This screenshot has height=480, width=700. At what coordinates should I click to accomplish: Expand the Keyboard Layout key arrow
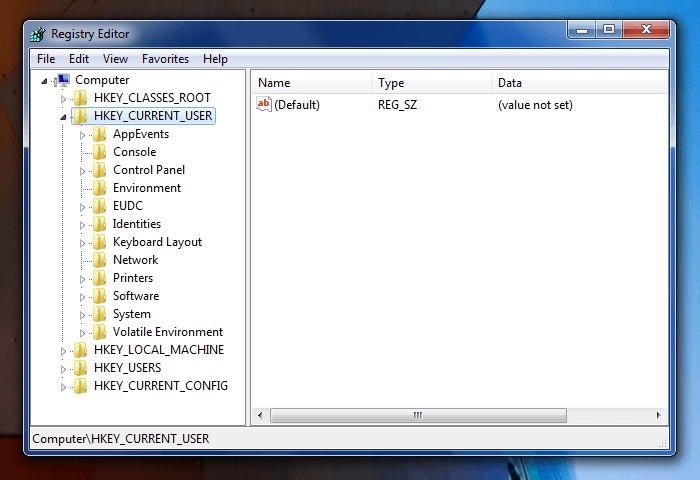[82, 243]
